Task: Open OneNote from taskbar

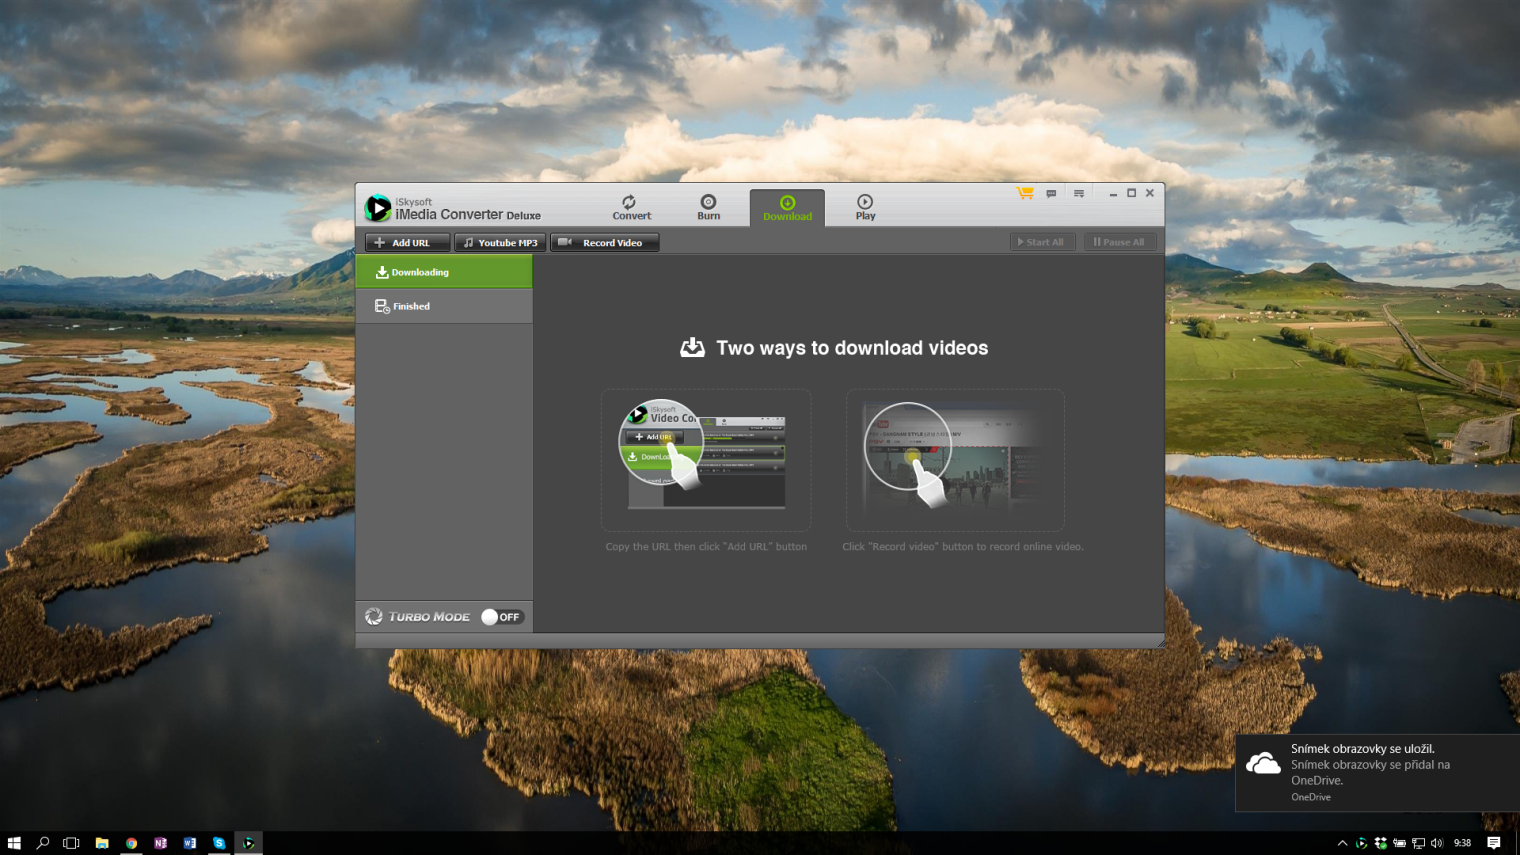Action: coord(160,843)
